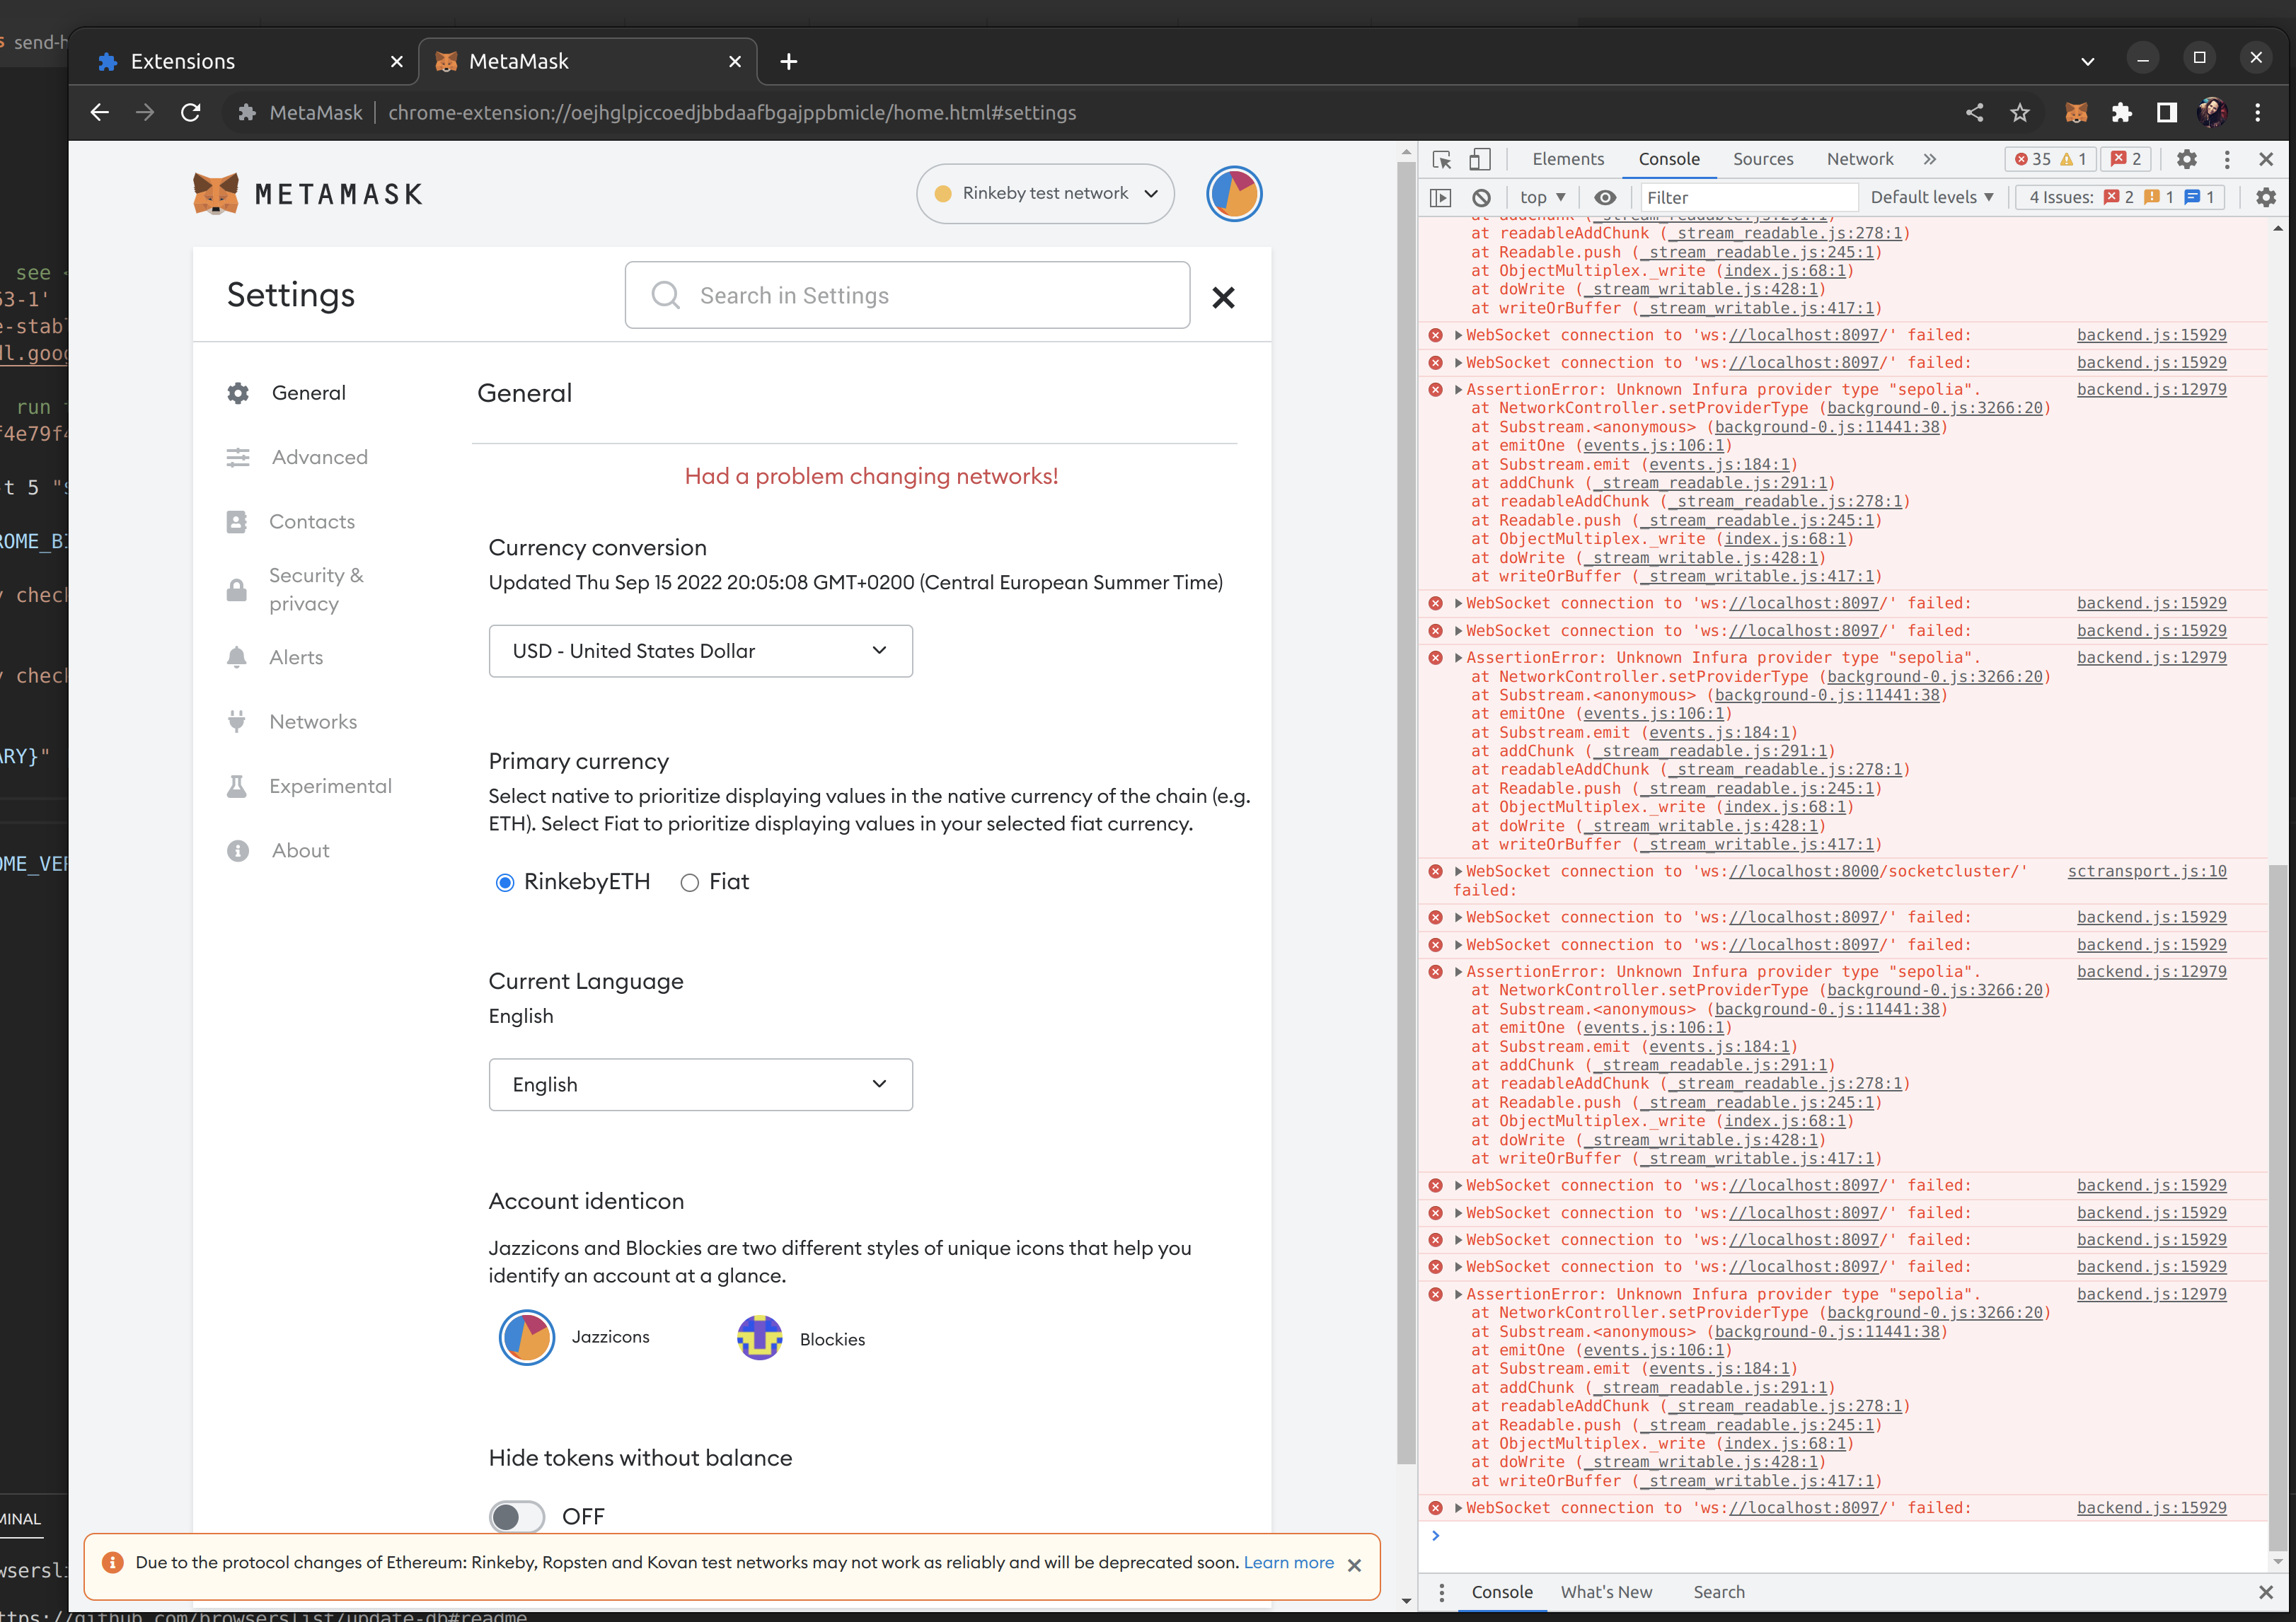Create a live expression with the eye icon
The height and width of the screenshot is (1622, 2296).
click(x=1605, y=197)
